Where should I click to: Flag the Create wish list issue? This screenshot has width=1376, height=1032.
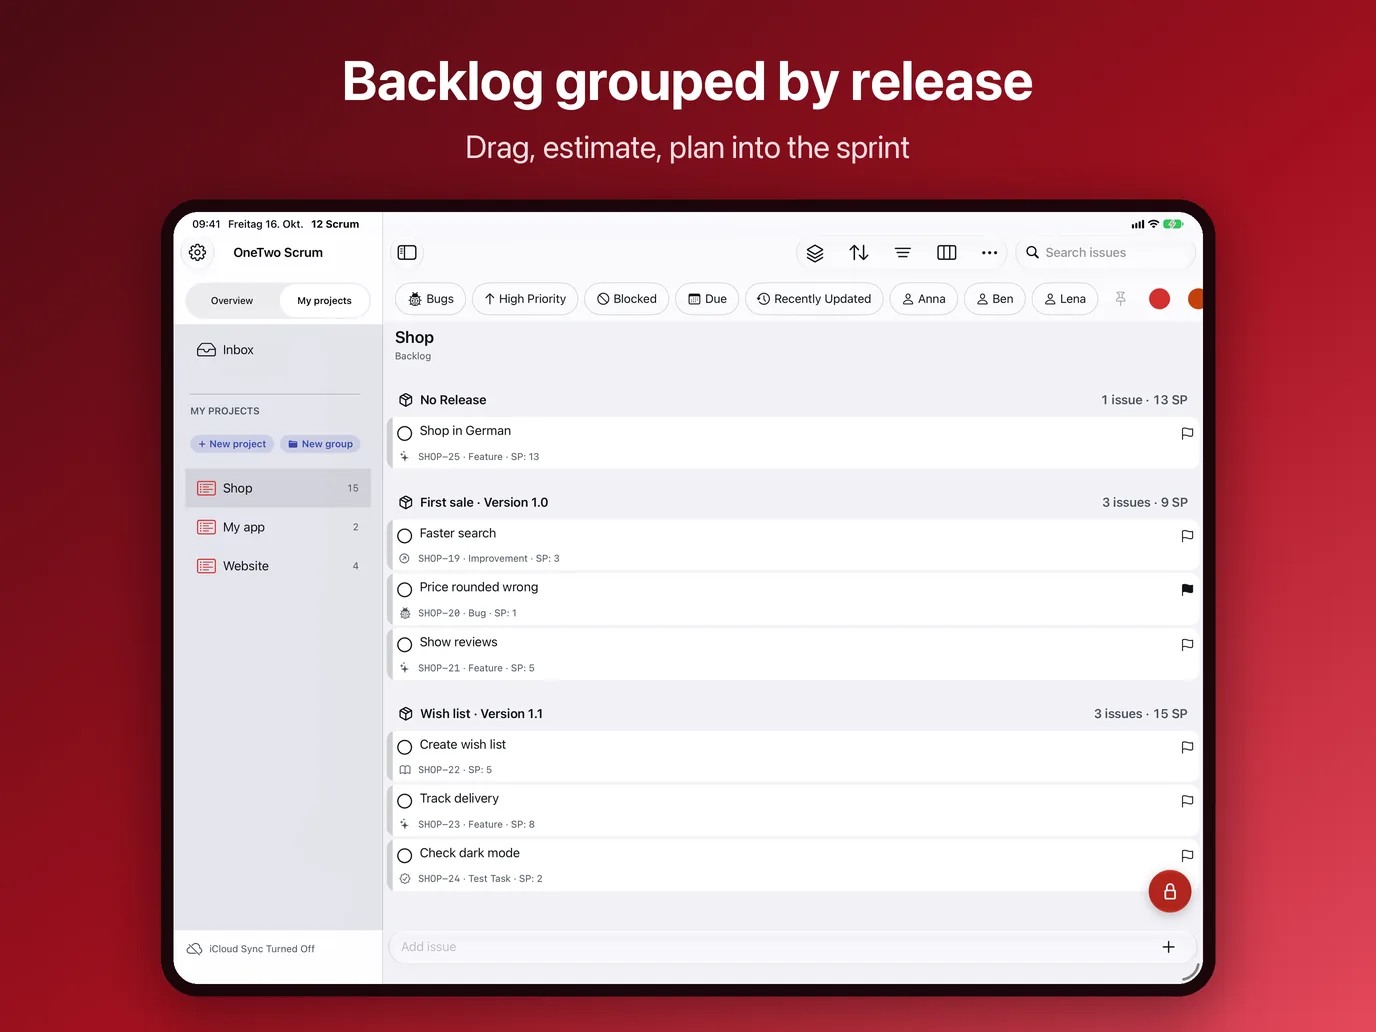[x=1187, y=747]
